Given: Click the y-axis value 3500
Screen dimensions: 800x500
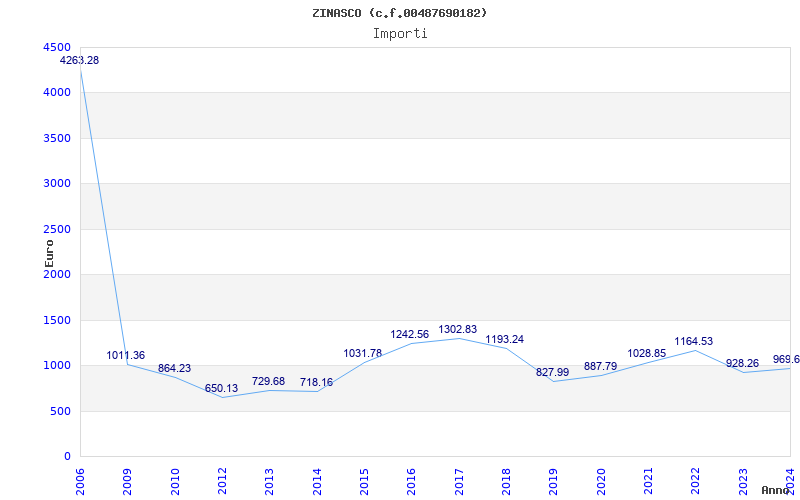Looking at the screenshot, I should click(57, 138).
